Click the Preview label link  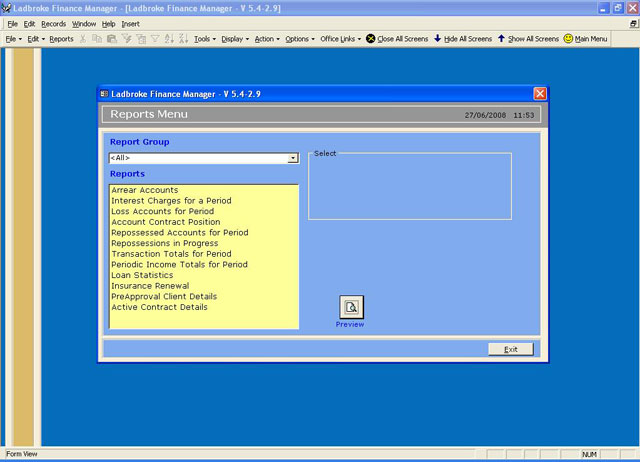tap(350, 324)
